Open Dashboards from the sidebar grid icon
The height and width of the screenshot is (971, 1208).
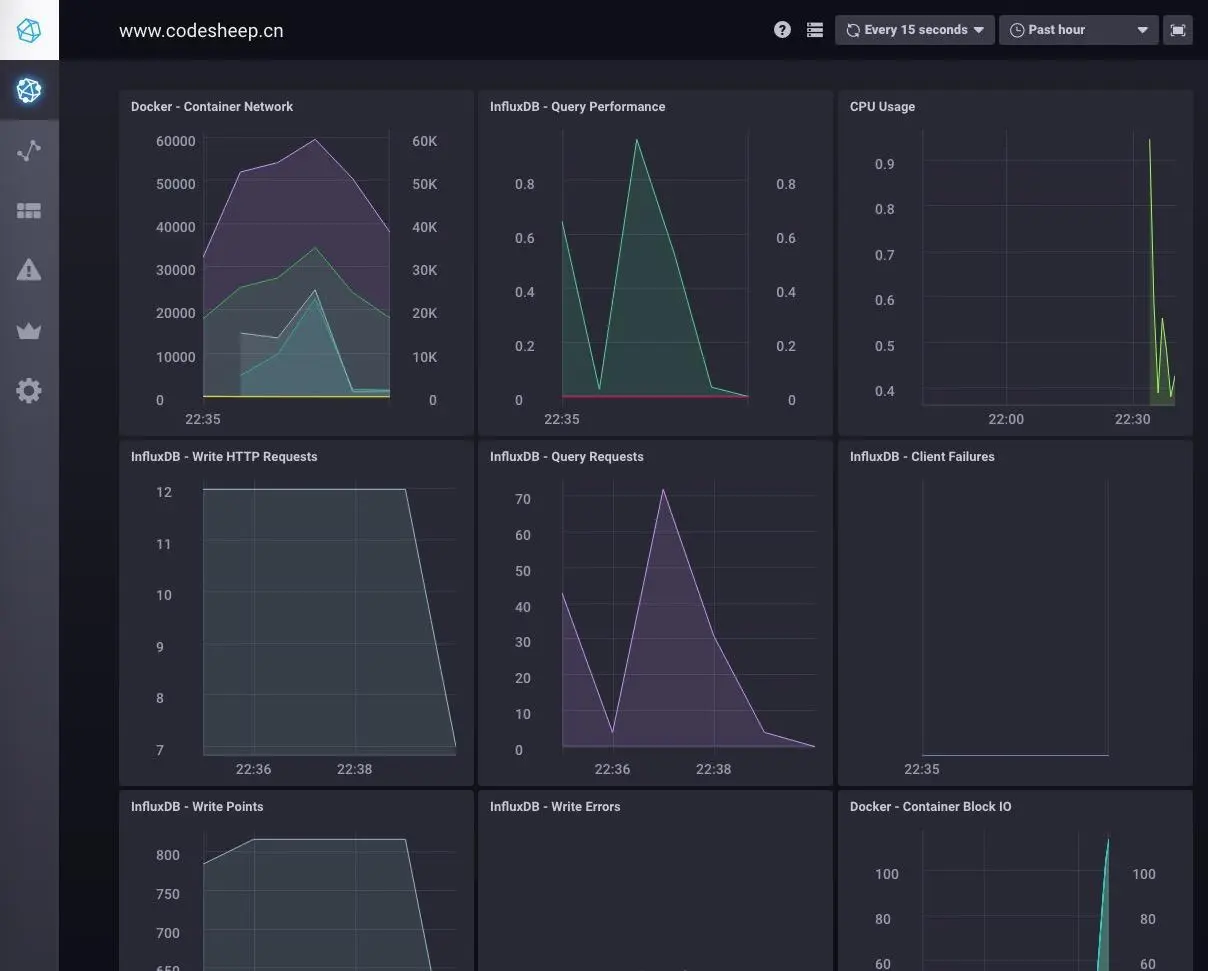click(x=29, y=211)
